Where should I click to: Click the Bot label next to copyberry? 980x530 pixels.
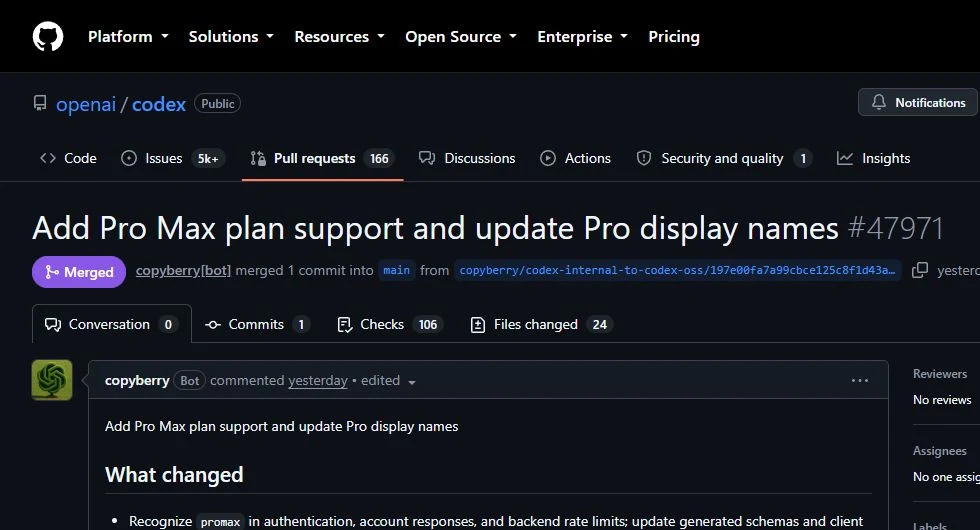pyautogui.click(x=189, y=380)
